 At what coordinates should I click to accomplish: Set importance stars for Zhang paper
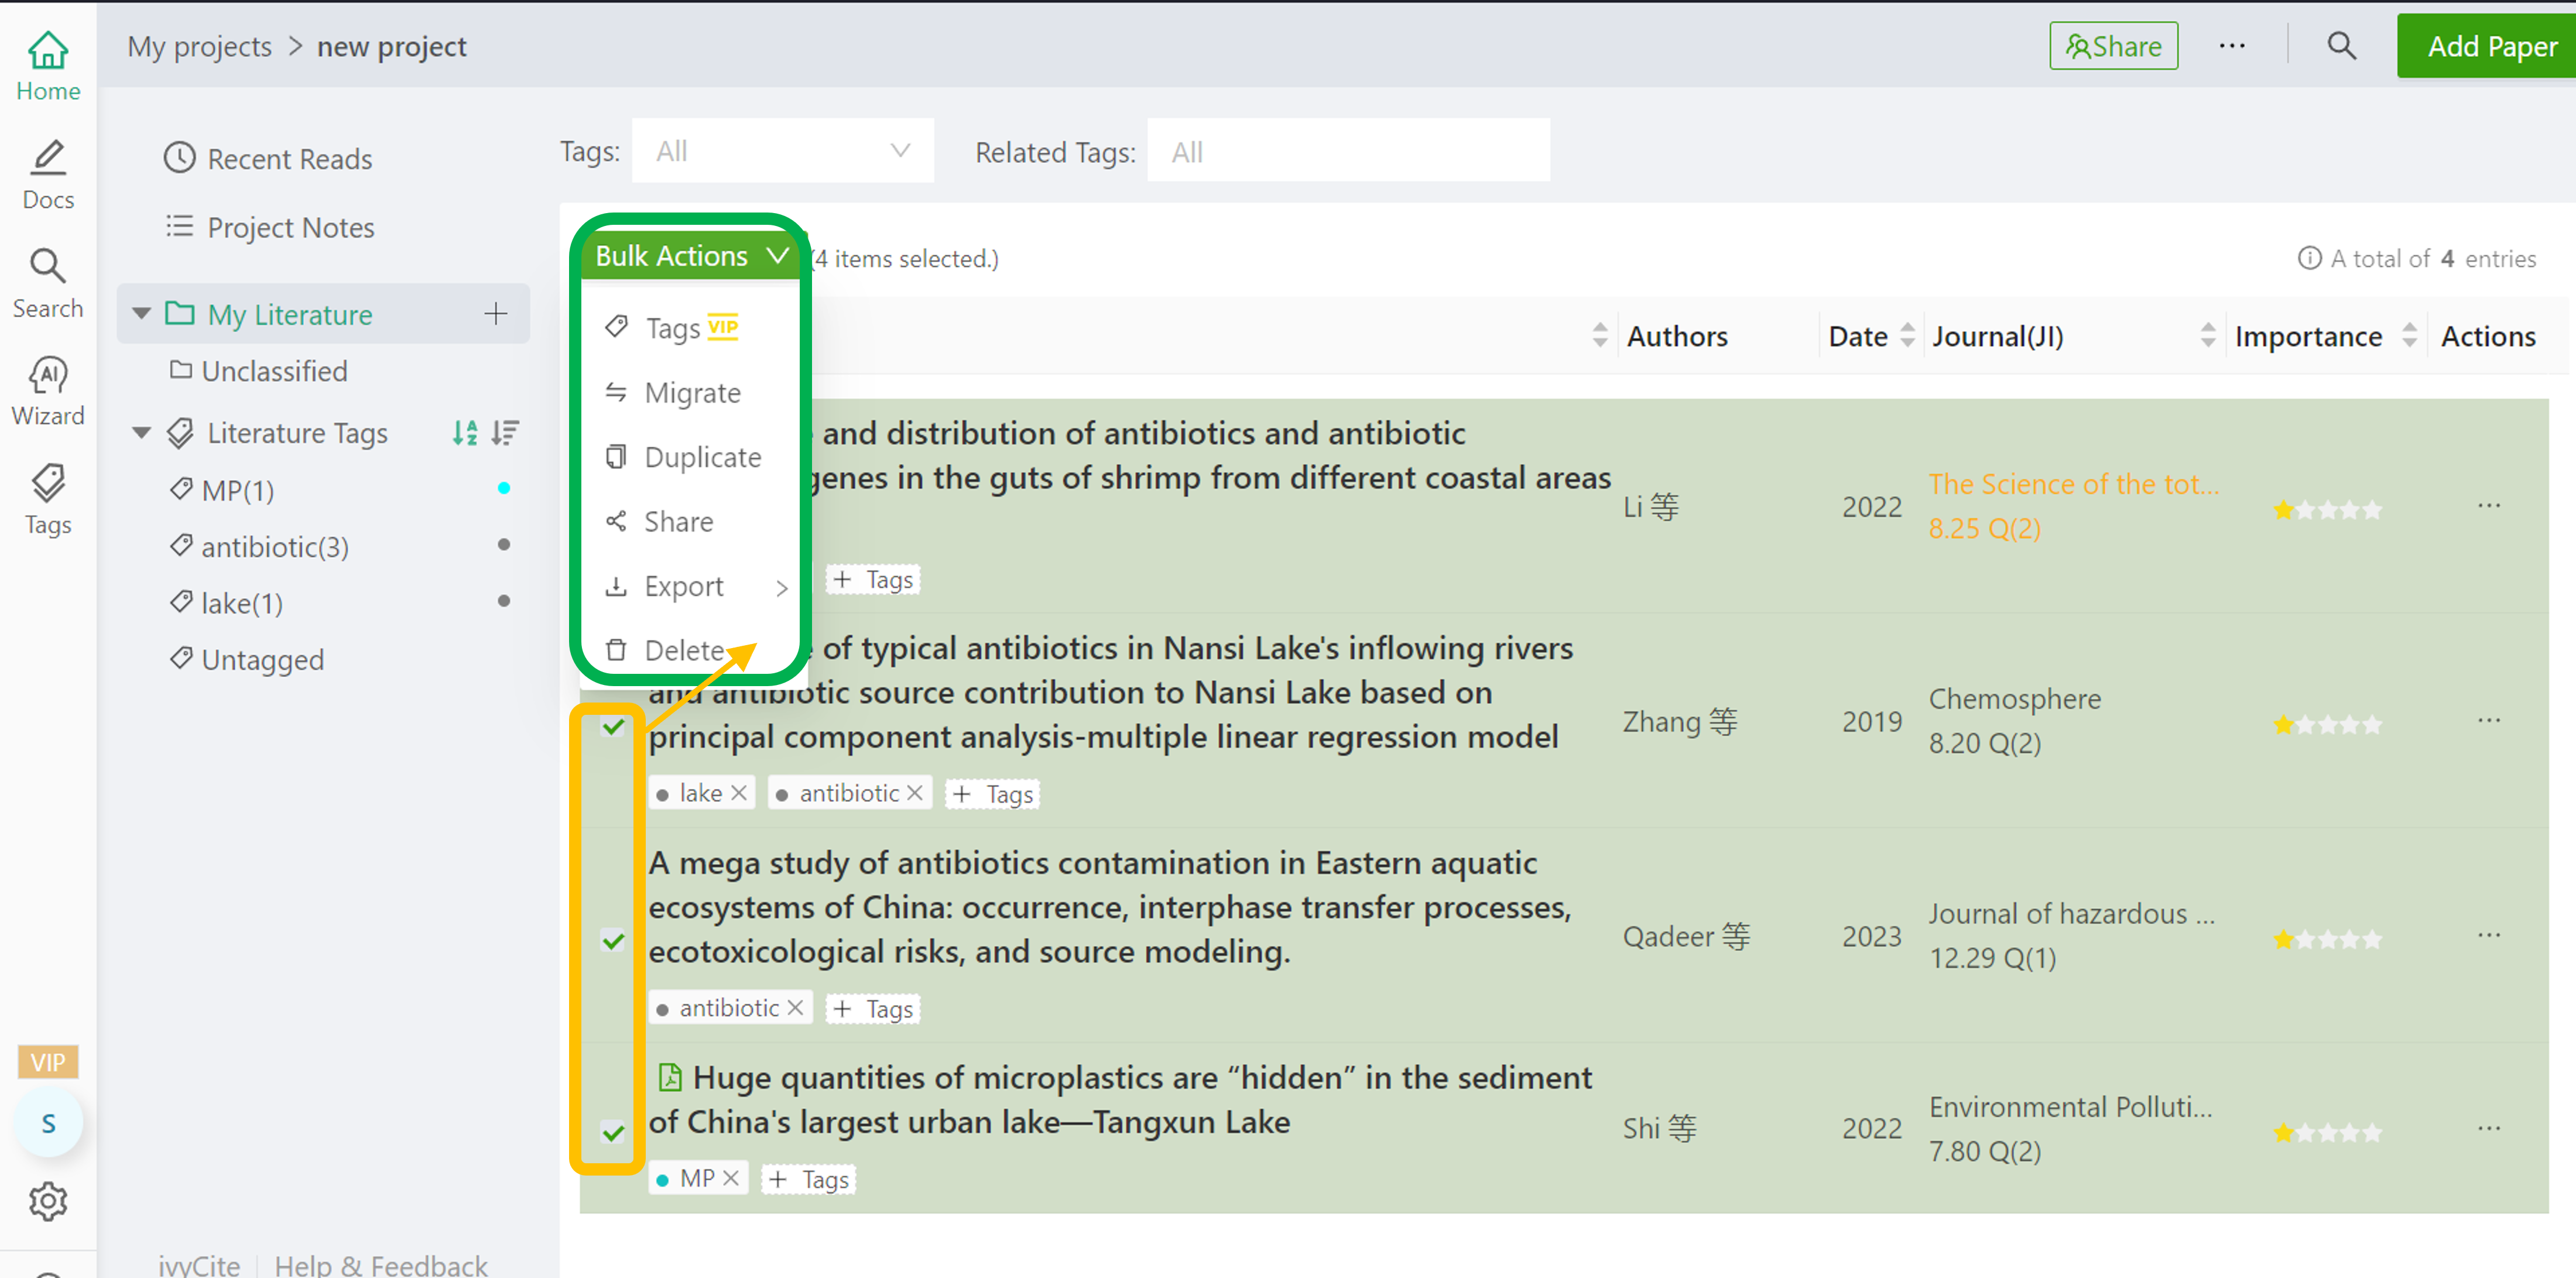click(x=2327, y=725)
